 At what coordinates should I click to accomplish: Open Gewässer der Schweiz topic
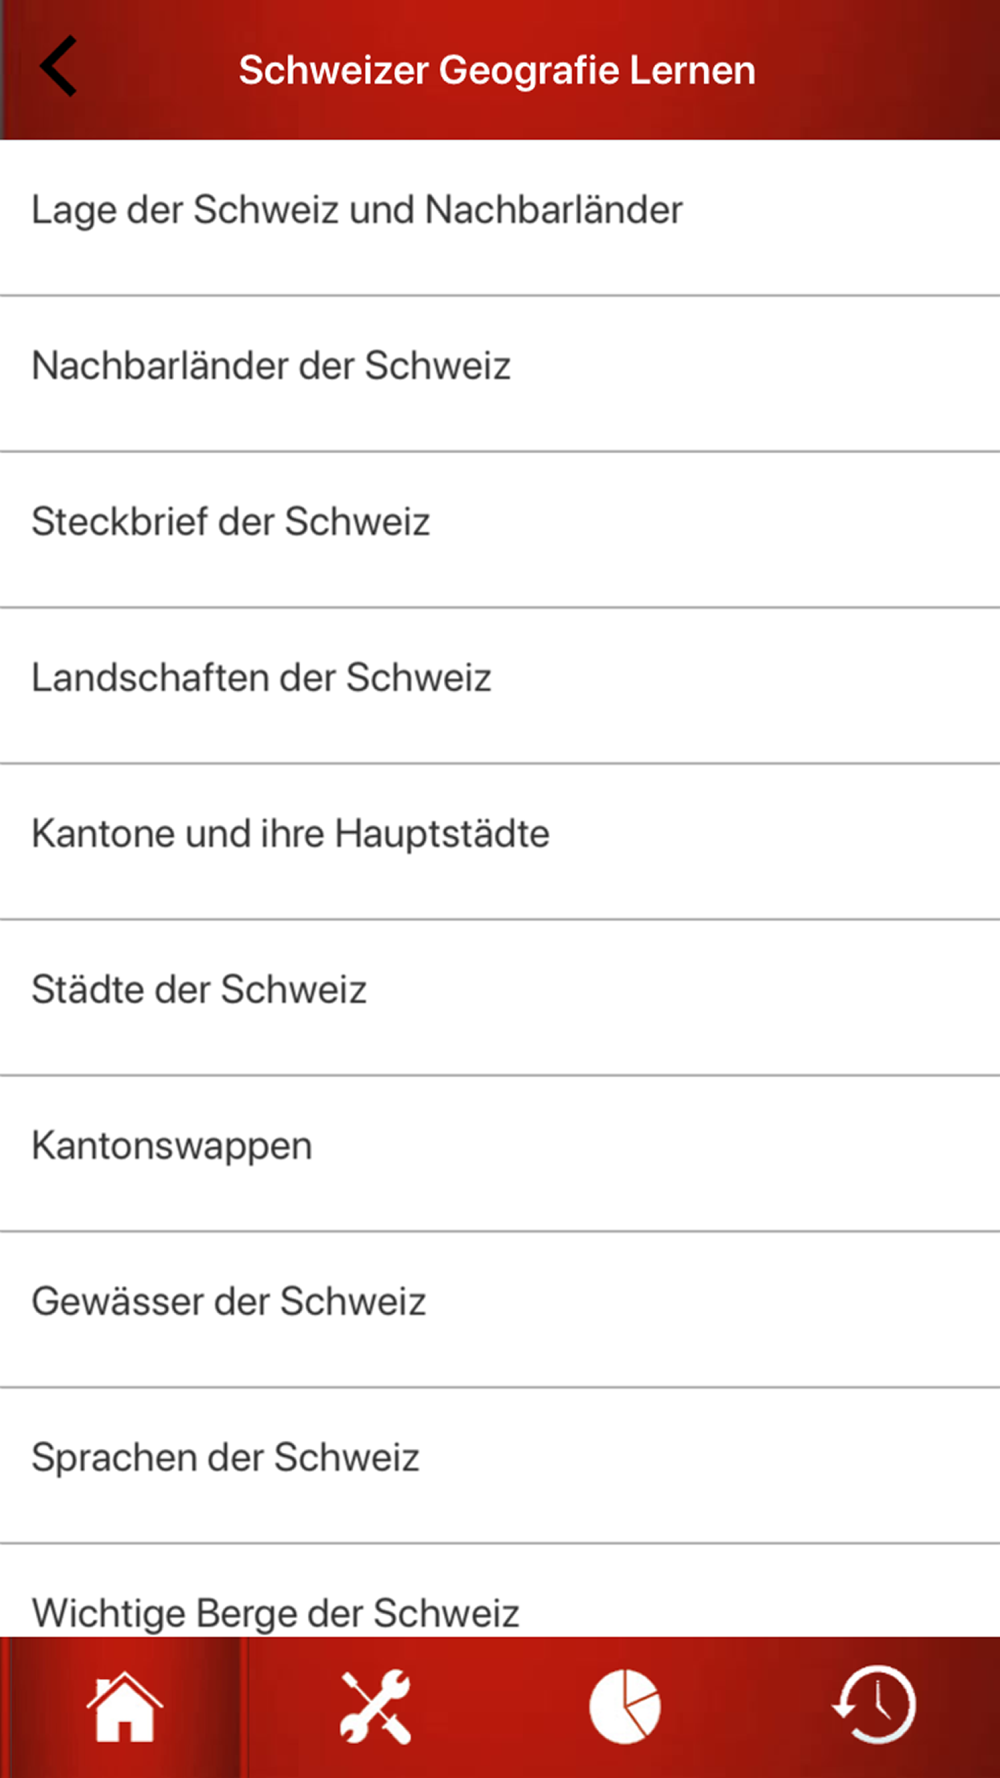tap(500, 1310)
